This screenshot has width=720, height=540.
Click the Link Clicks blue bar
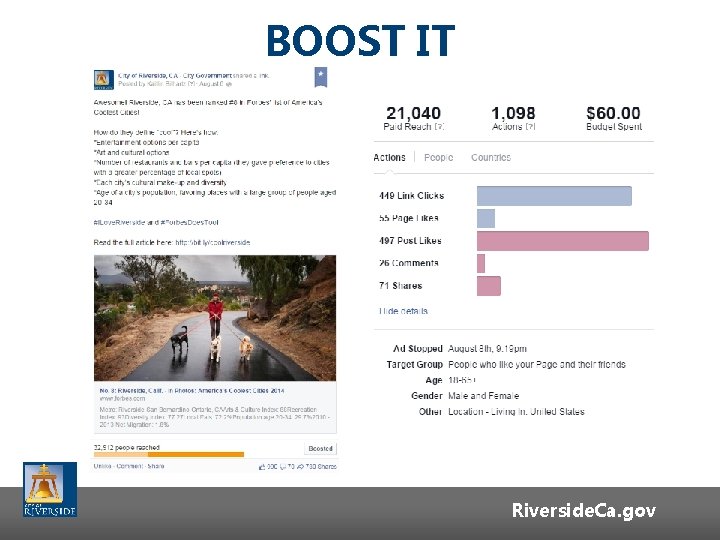coord(554,196)
